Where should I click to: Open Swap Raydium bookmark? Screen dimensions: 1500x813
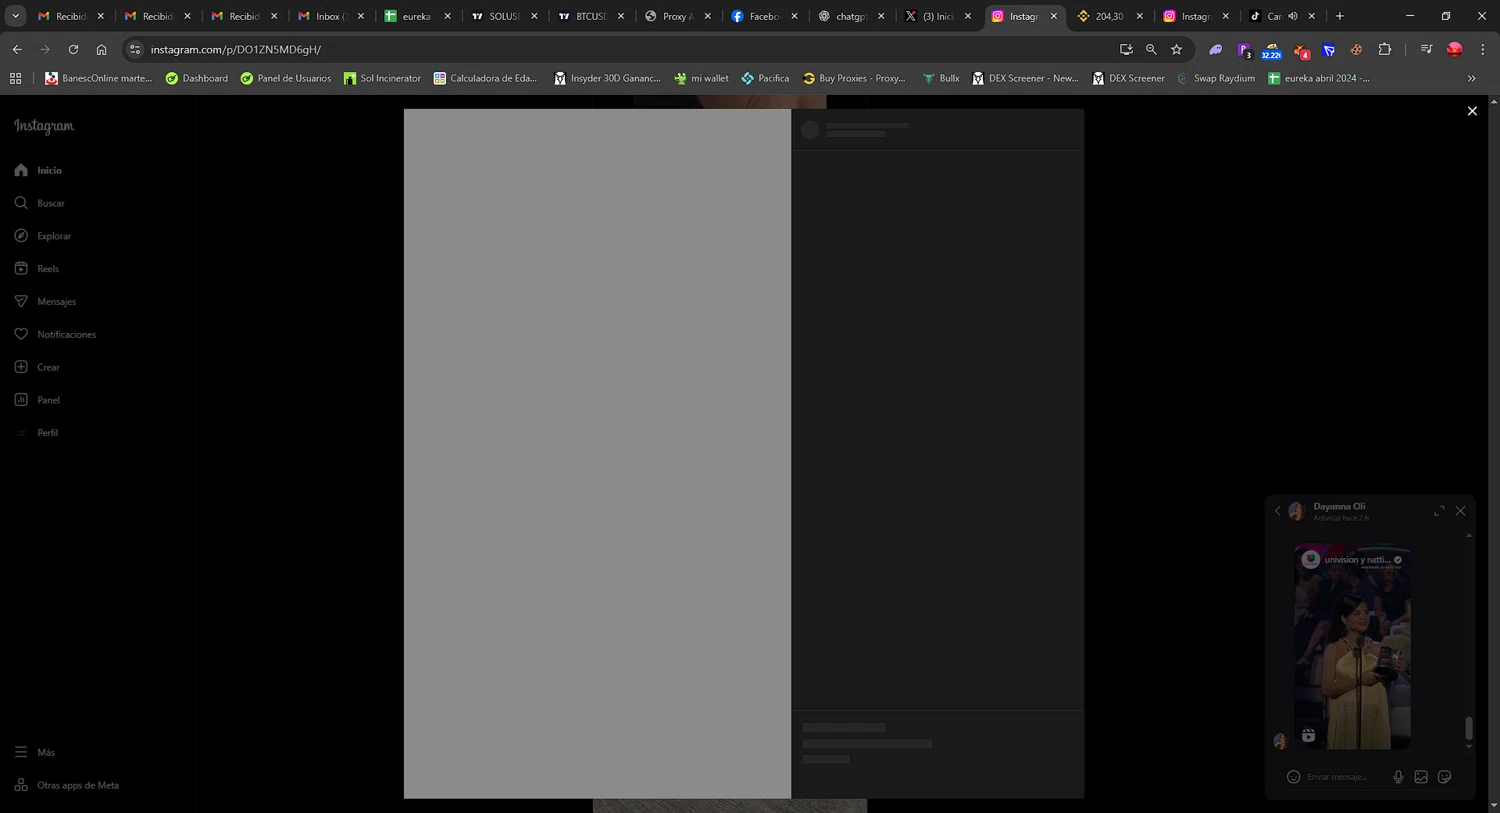1215,78
